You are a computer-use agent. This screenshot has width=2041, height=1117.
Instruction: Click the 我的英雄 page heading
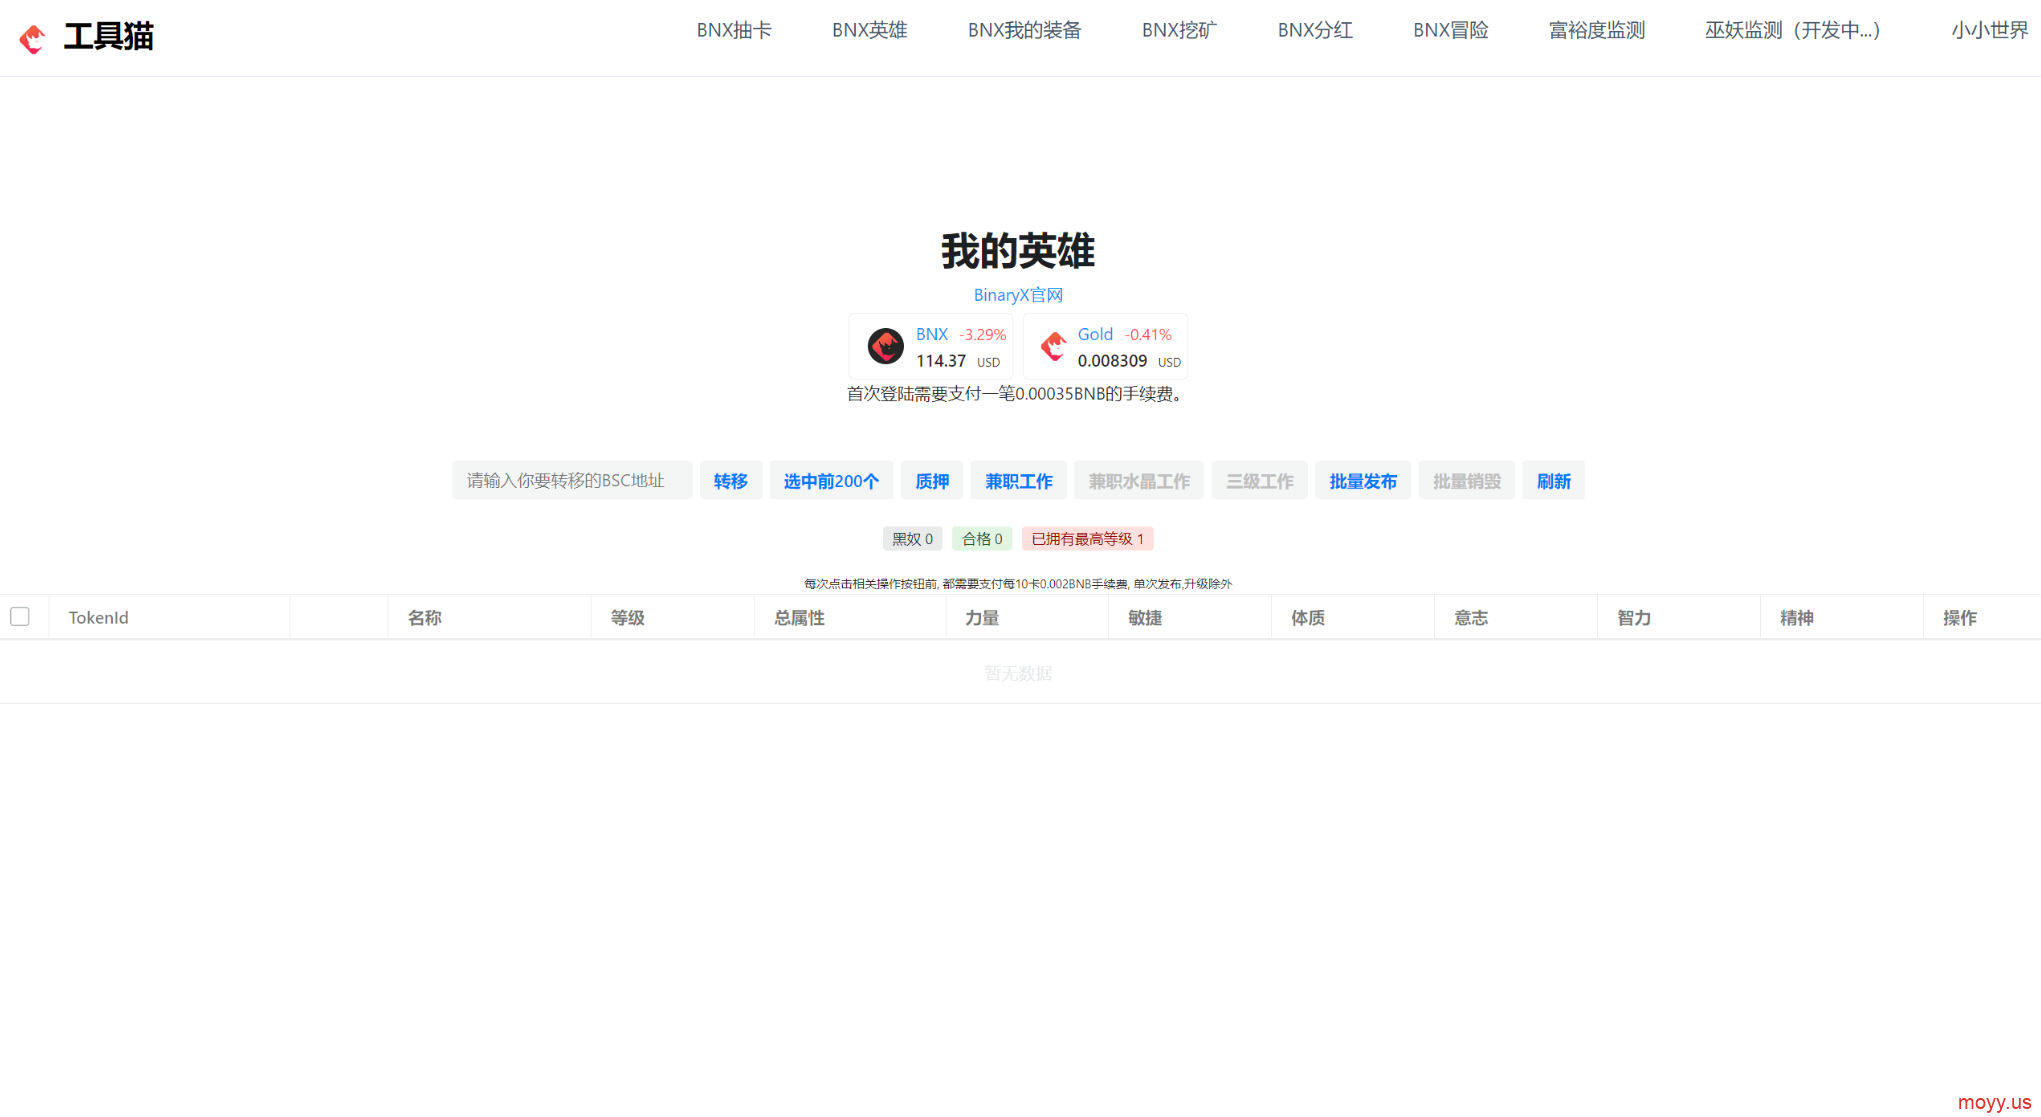1018,250
